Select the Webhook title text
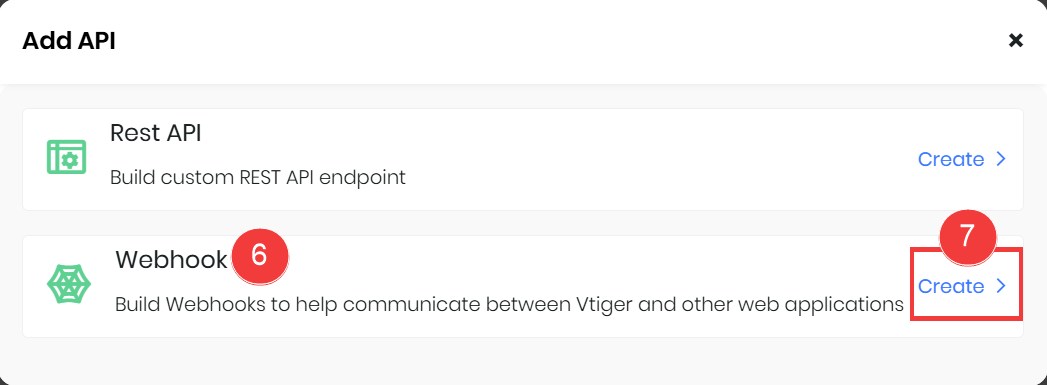The height and width of the screenshot is (385, 1047). coord(172,260)
